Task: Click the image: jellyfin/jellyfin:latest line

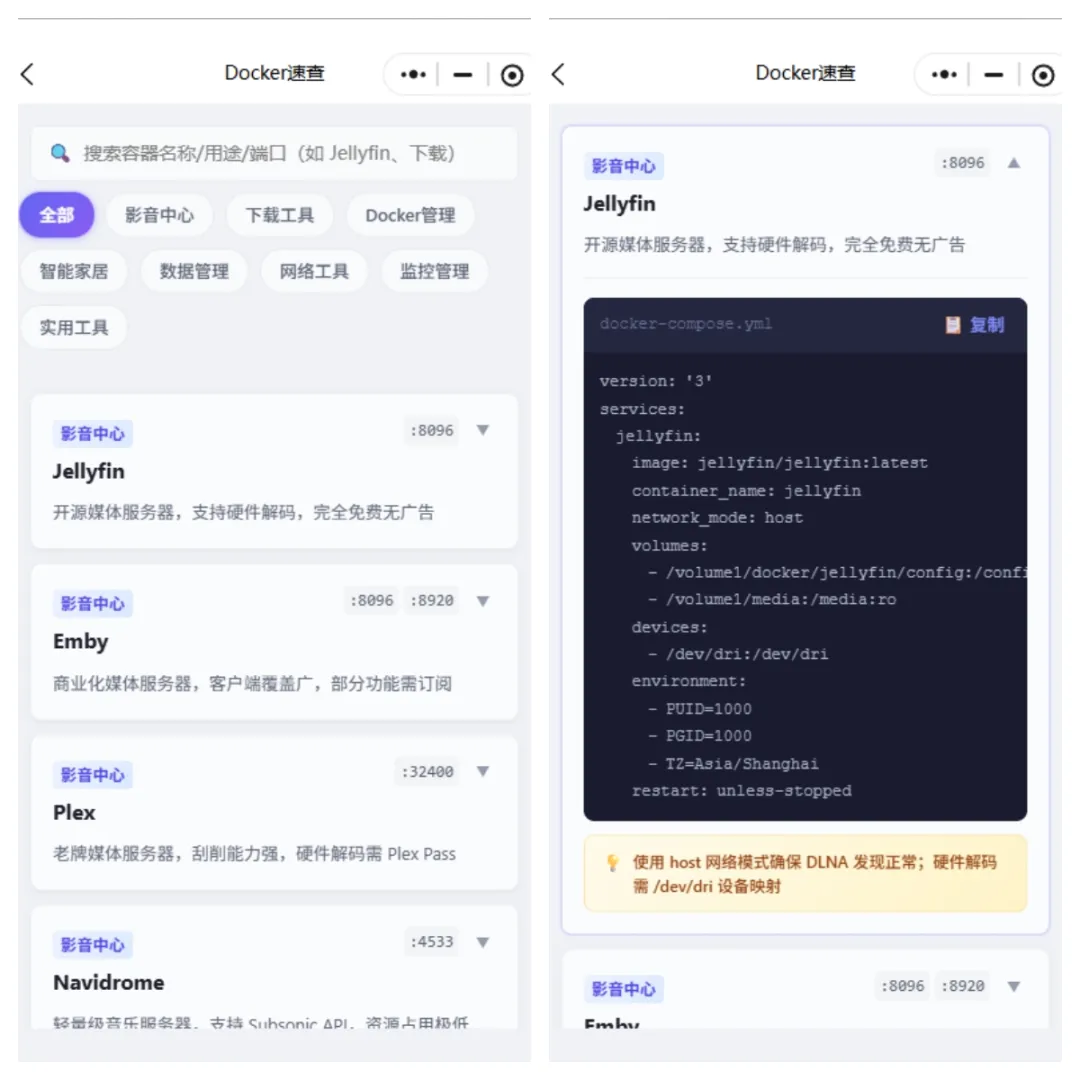Action: click(780, 463)
